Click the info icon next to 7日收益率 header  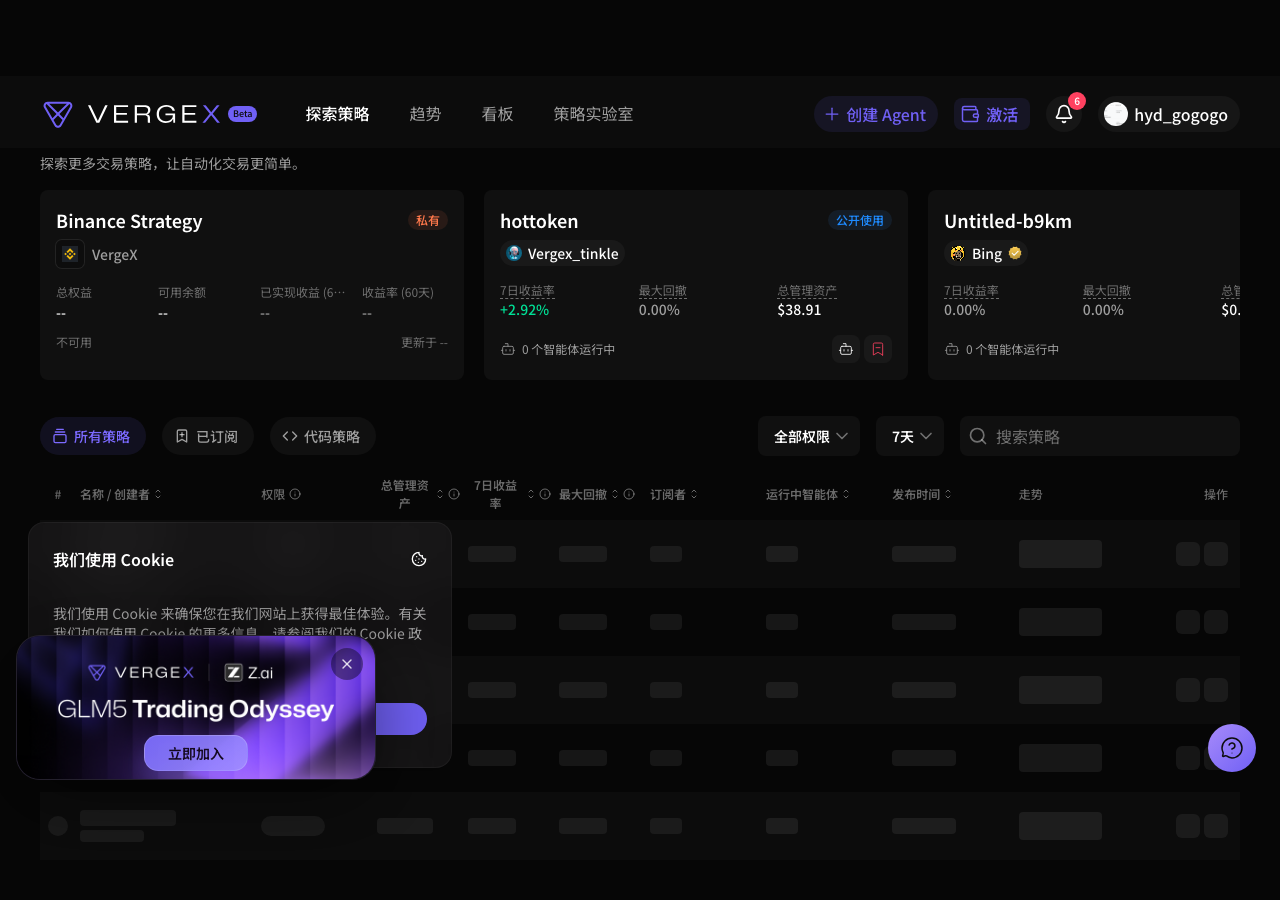tap(545, 494)
